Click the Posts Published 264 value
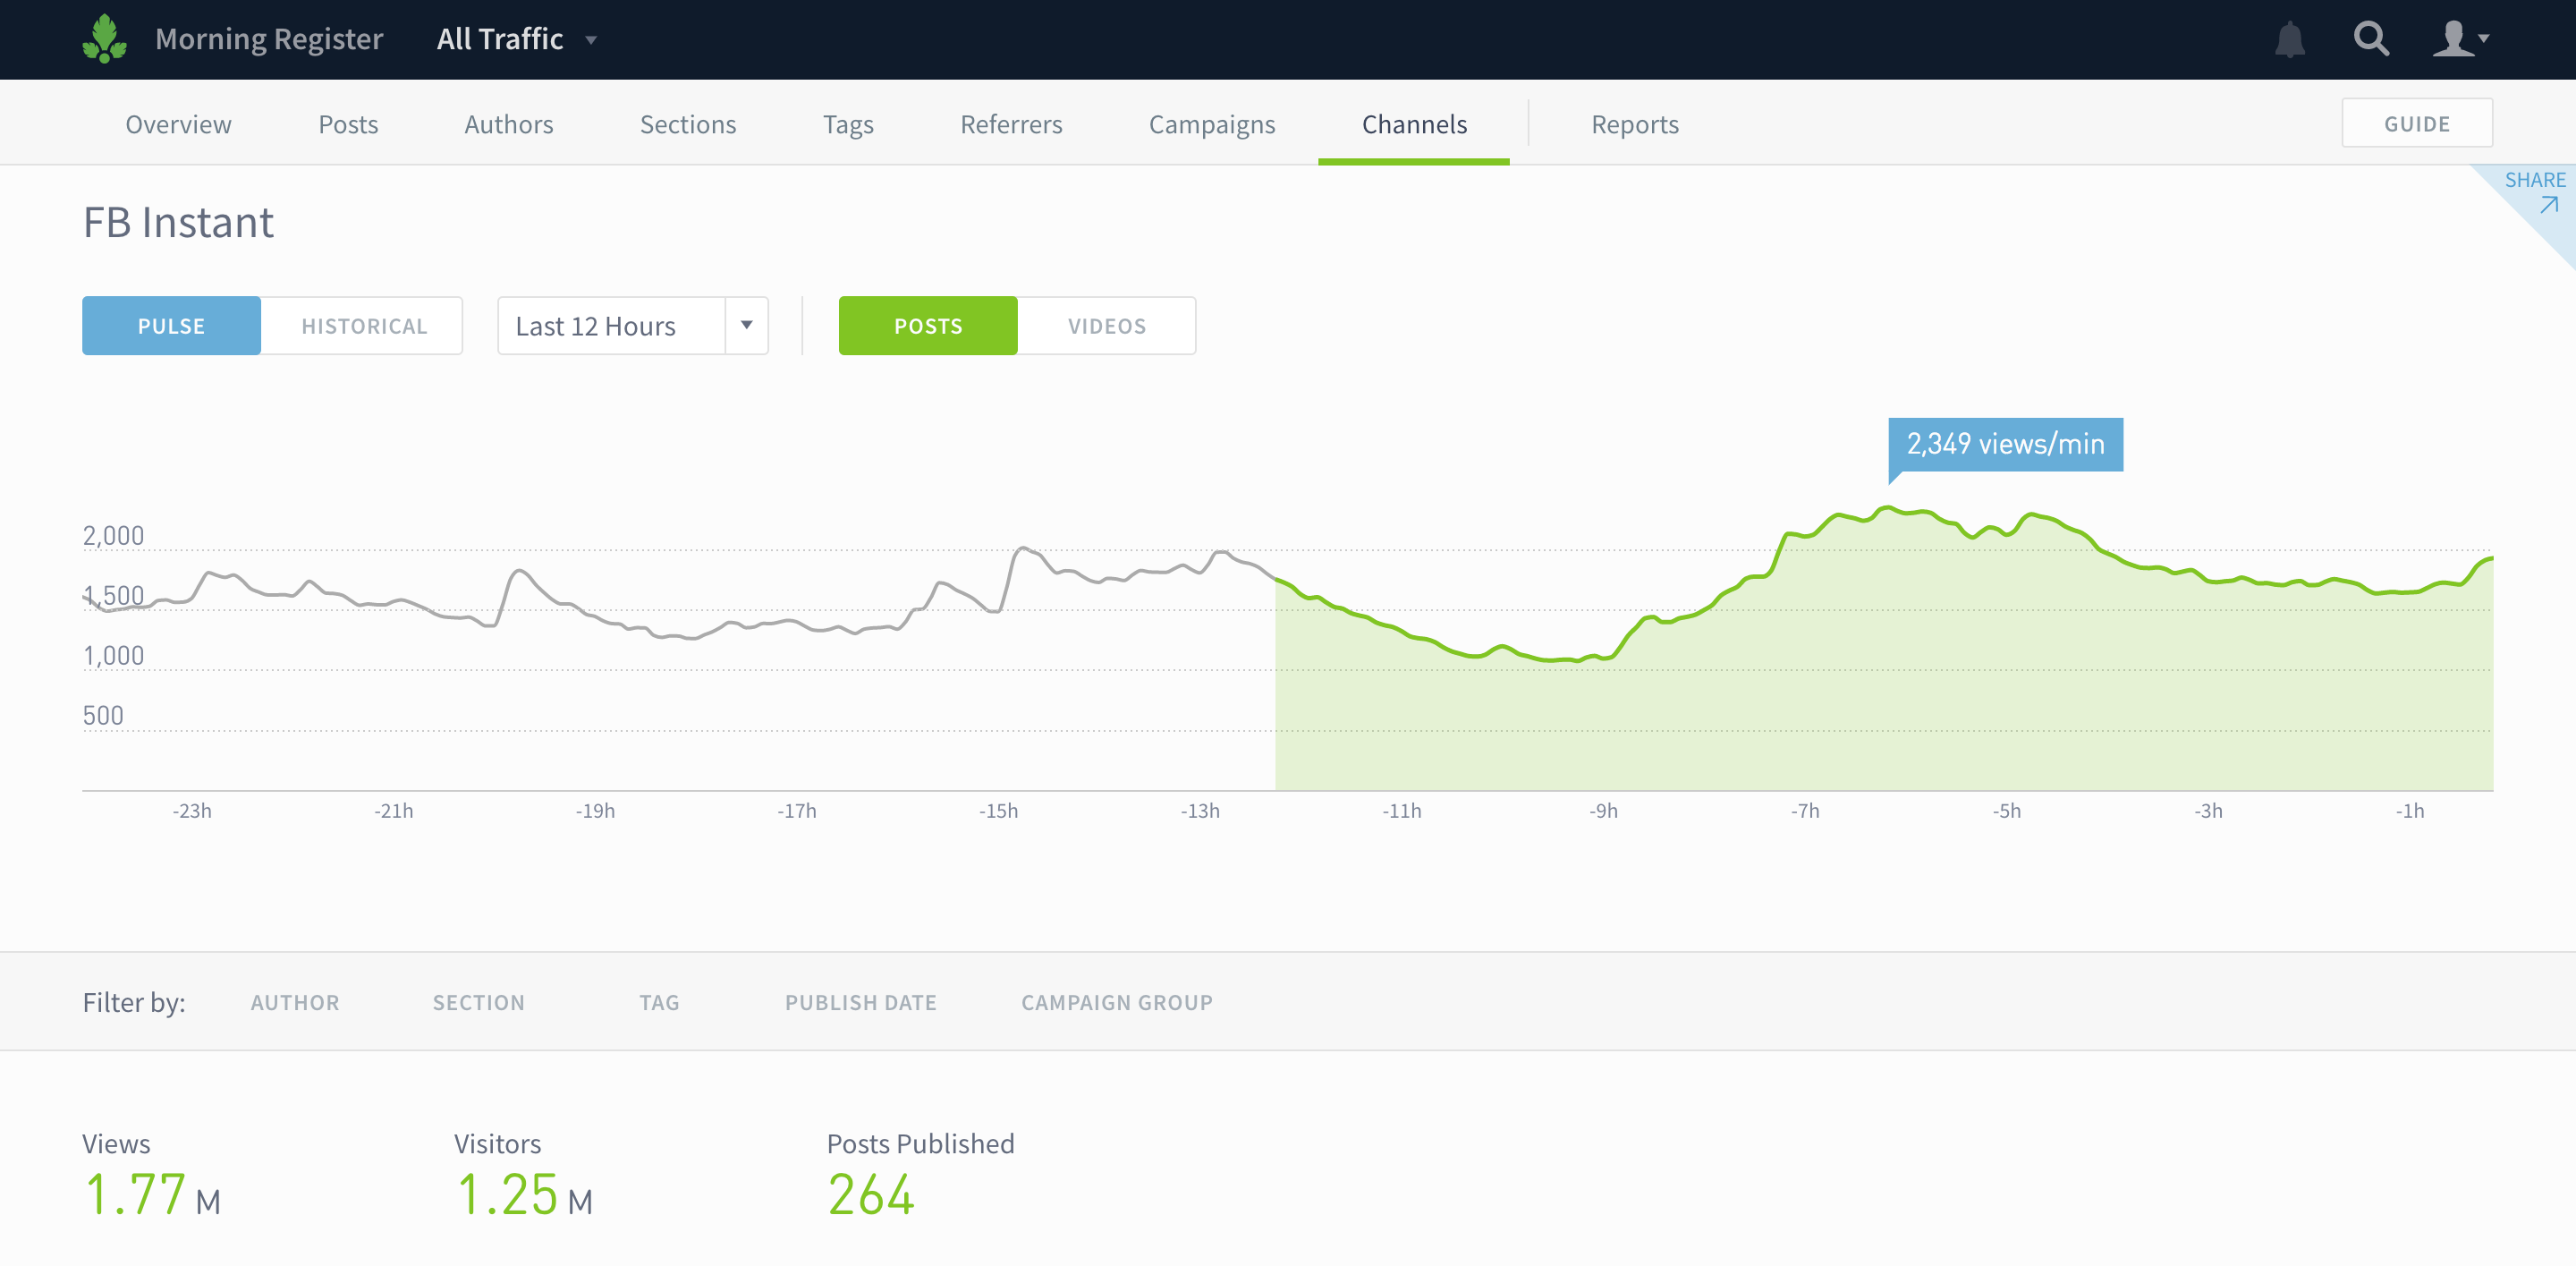This screenshot has height=1266, width=2576. click(871, 1194)
